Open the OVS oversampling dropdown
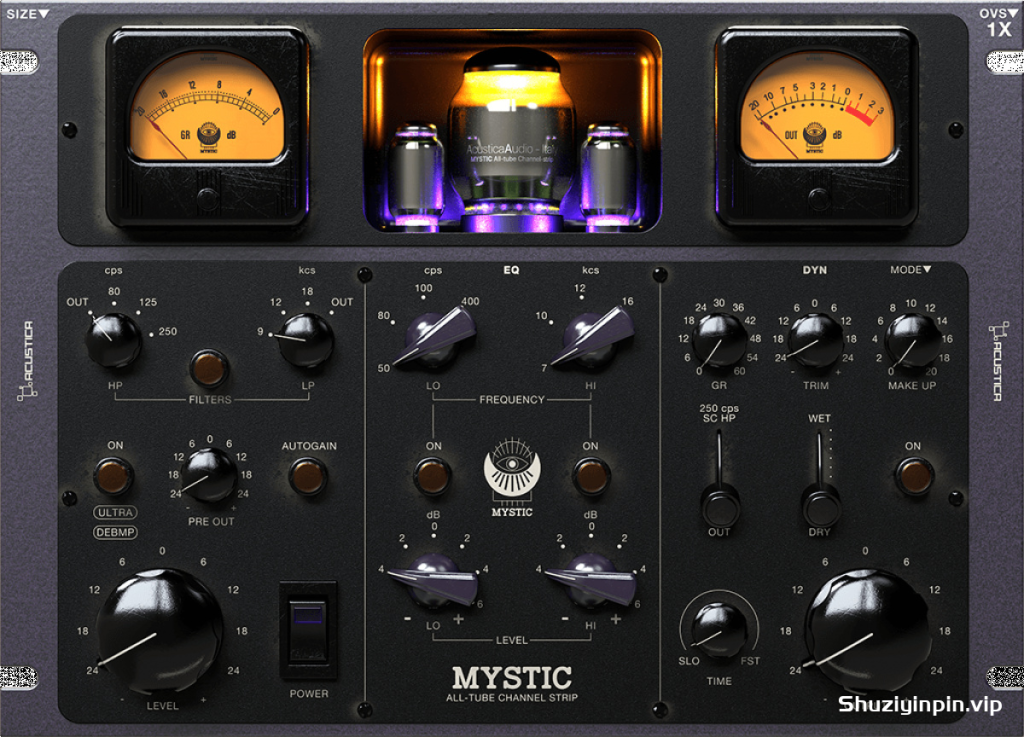The height and width of the screenshot is (737, 1024). tap(998, 13)
